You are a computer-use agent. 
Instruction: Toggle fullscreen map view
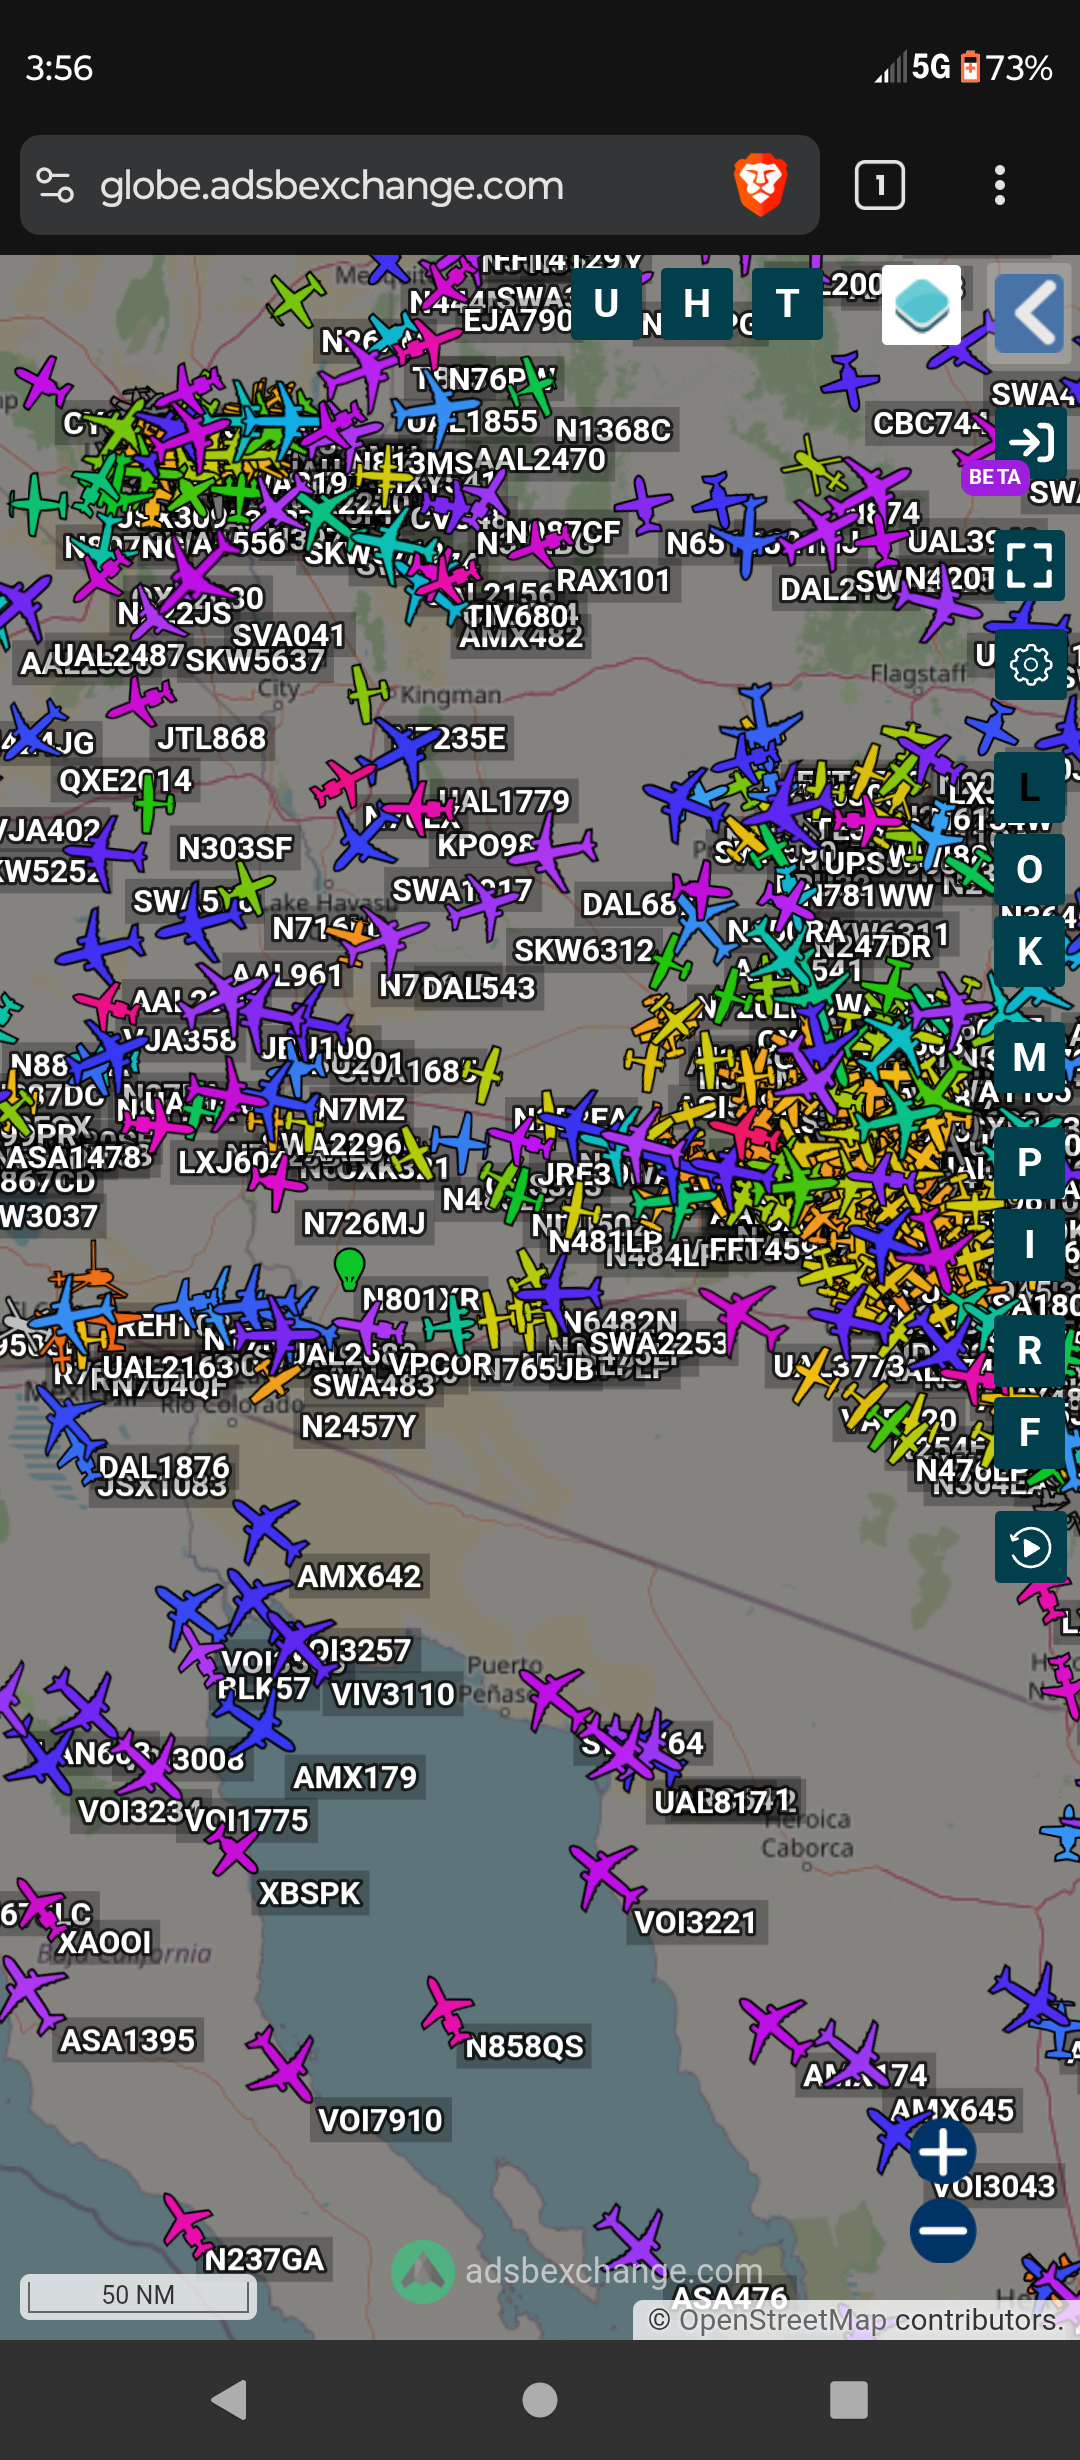click(x=1030, y=565)
